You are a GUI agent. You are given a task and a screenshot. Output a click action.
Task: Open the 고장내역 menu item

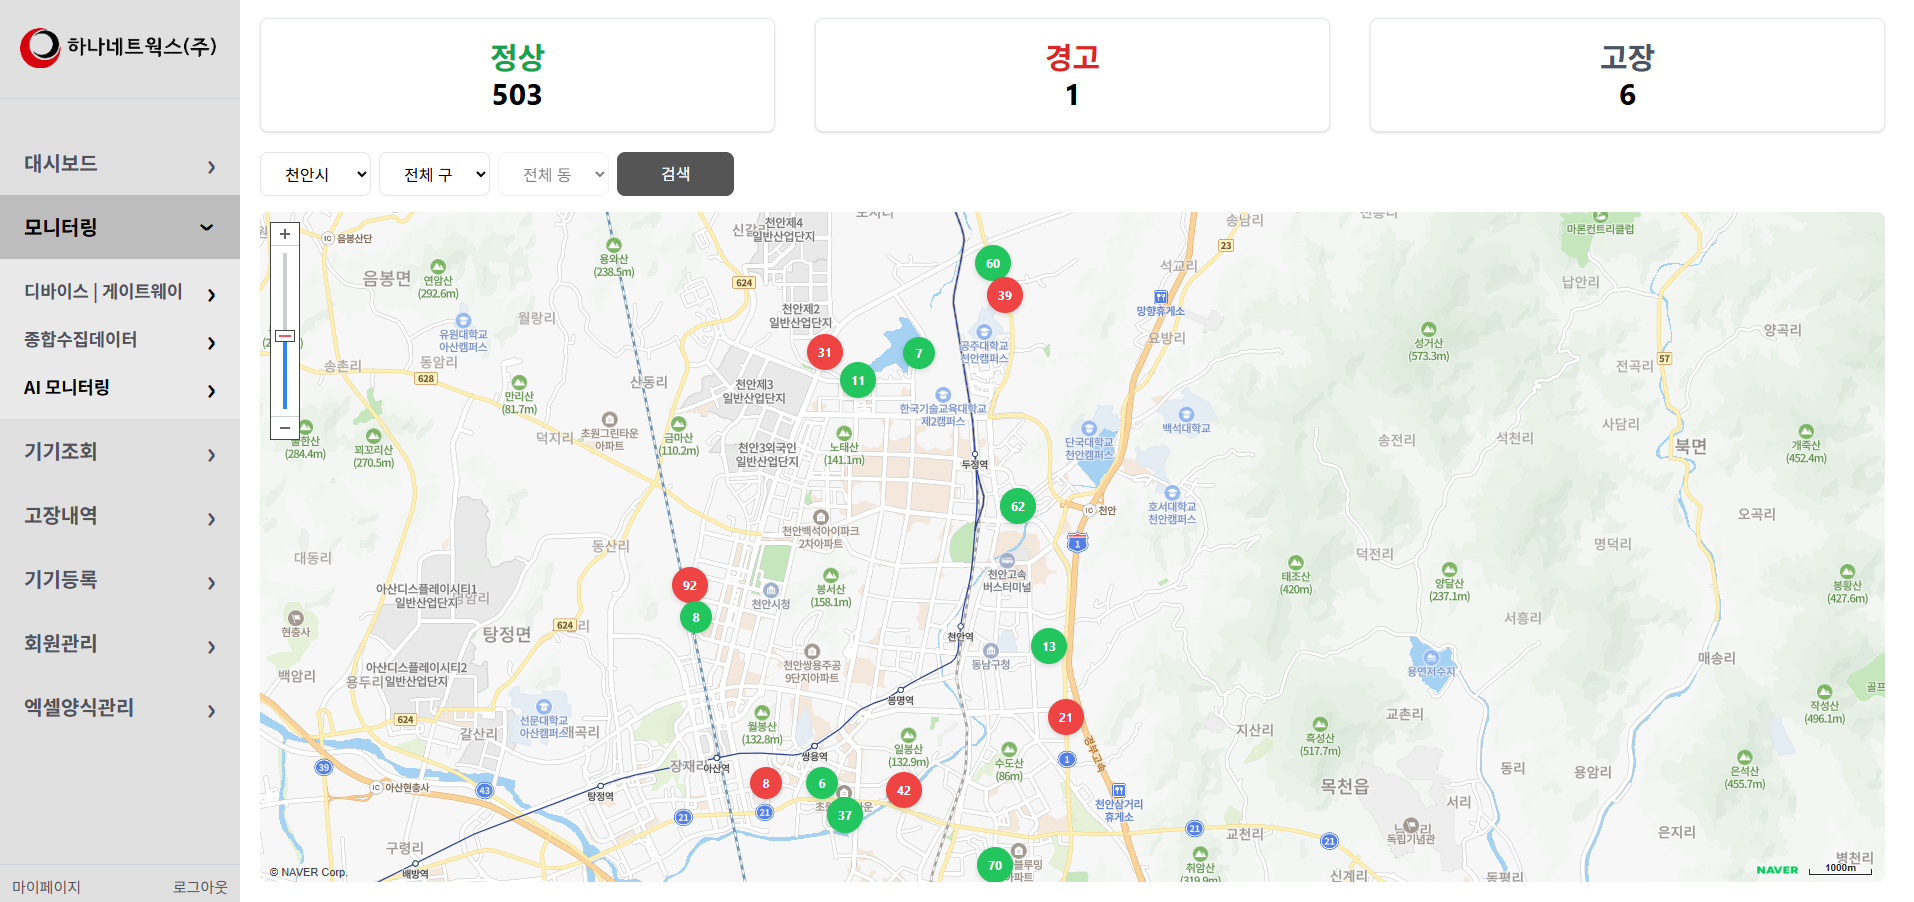tap(120, 516)
